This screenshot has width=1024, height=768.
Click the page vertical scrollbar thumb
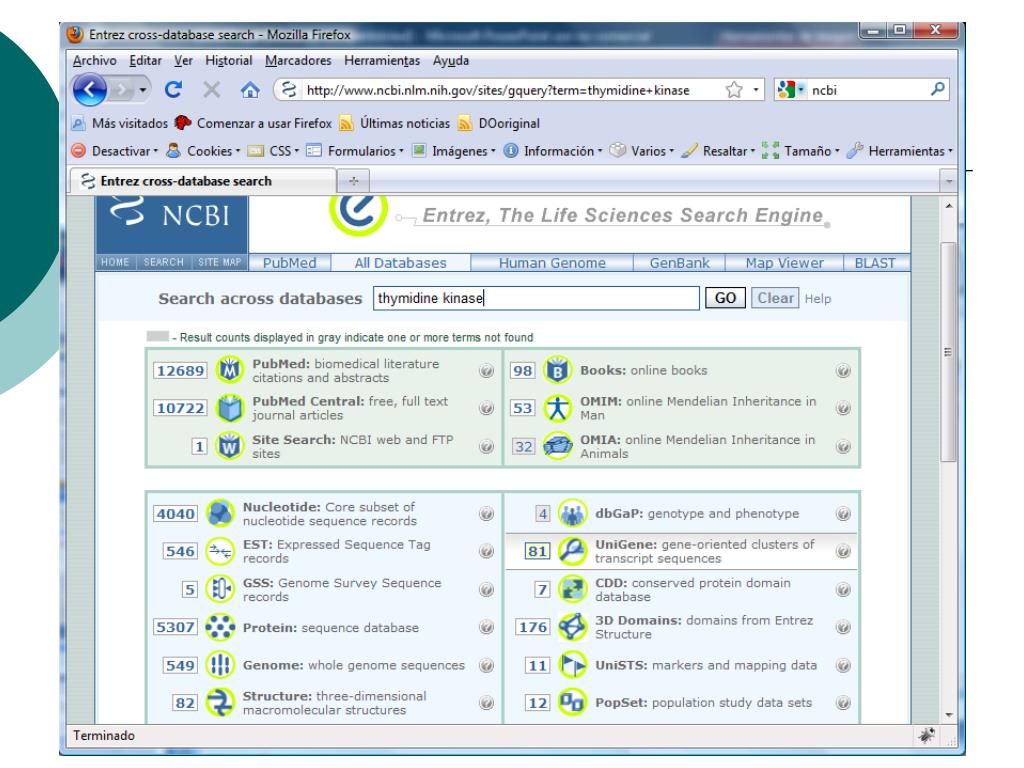tap(948, 352)
